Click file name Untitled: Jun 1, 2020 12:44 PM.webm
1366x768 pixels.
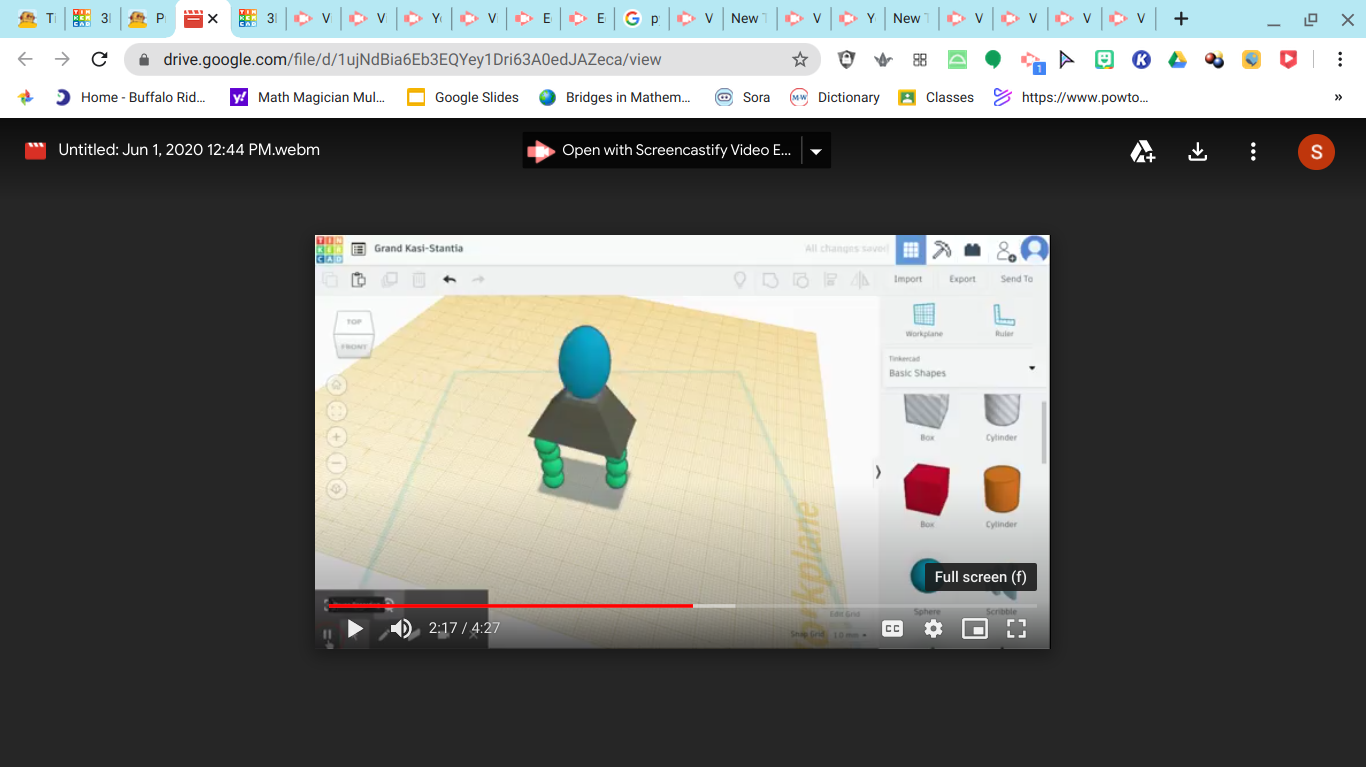tap(189, 150)
